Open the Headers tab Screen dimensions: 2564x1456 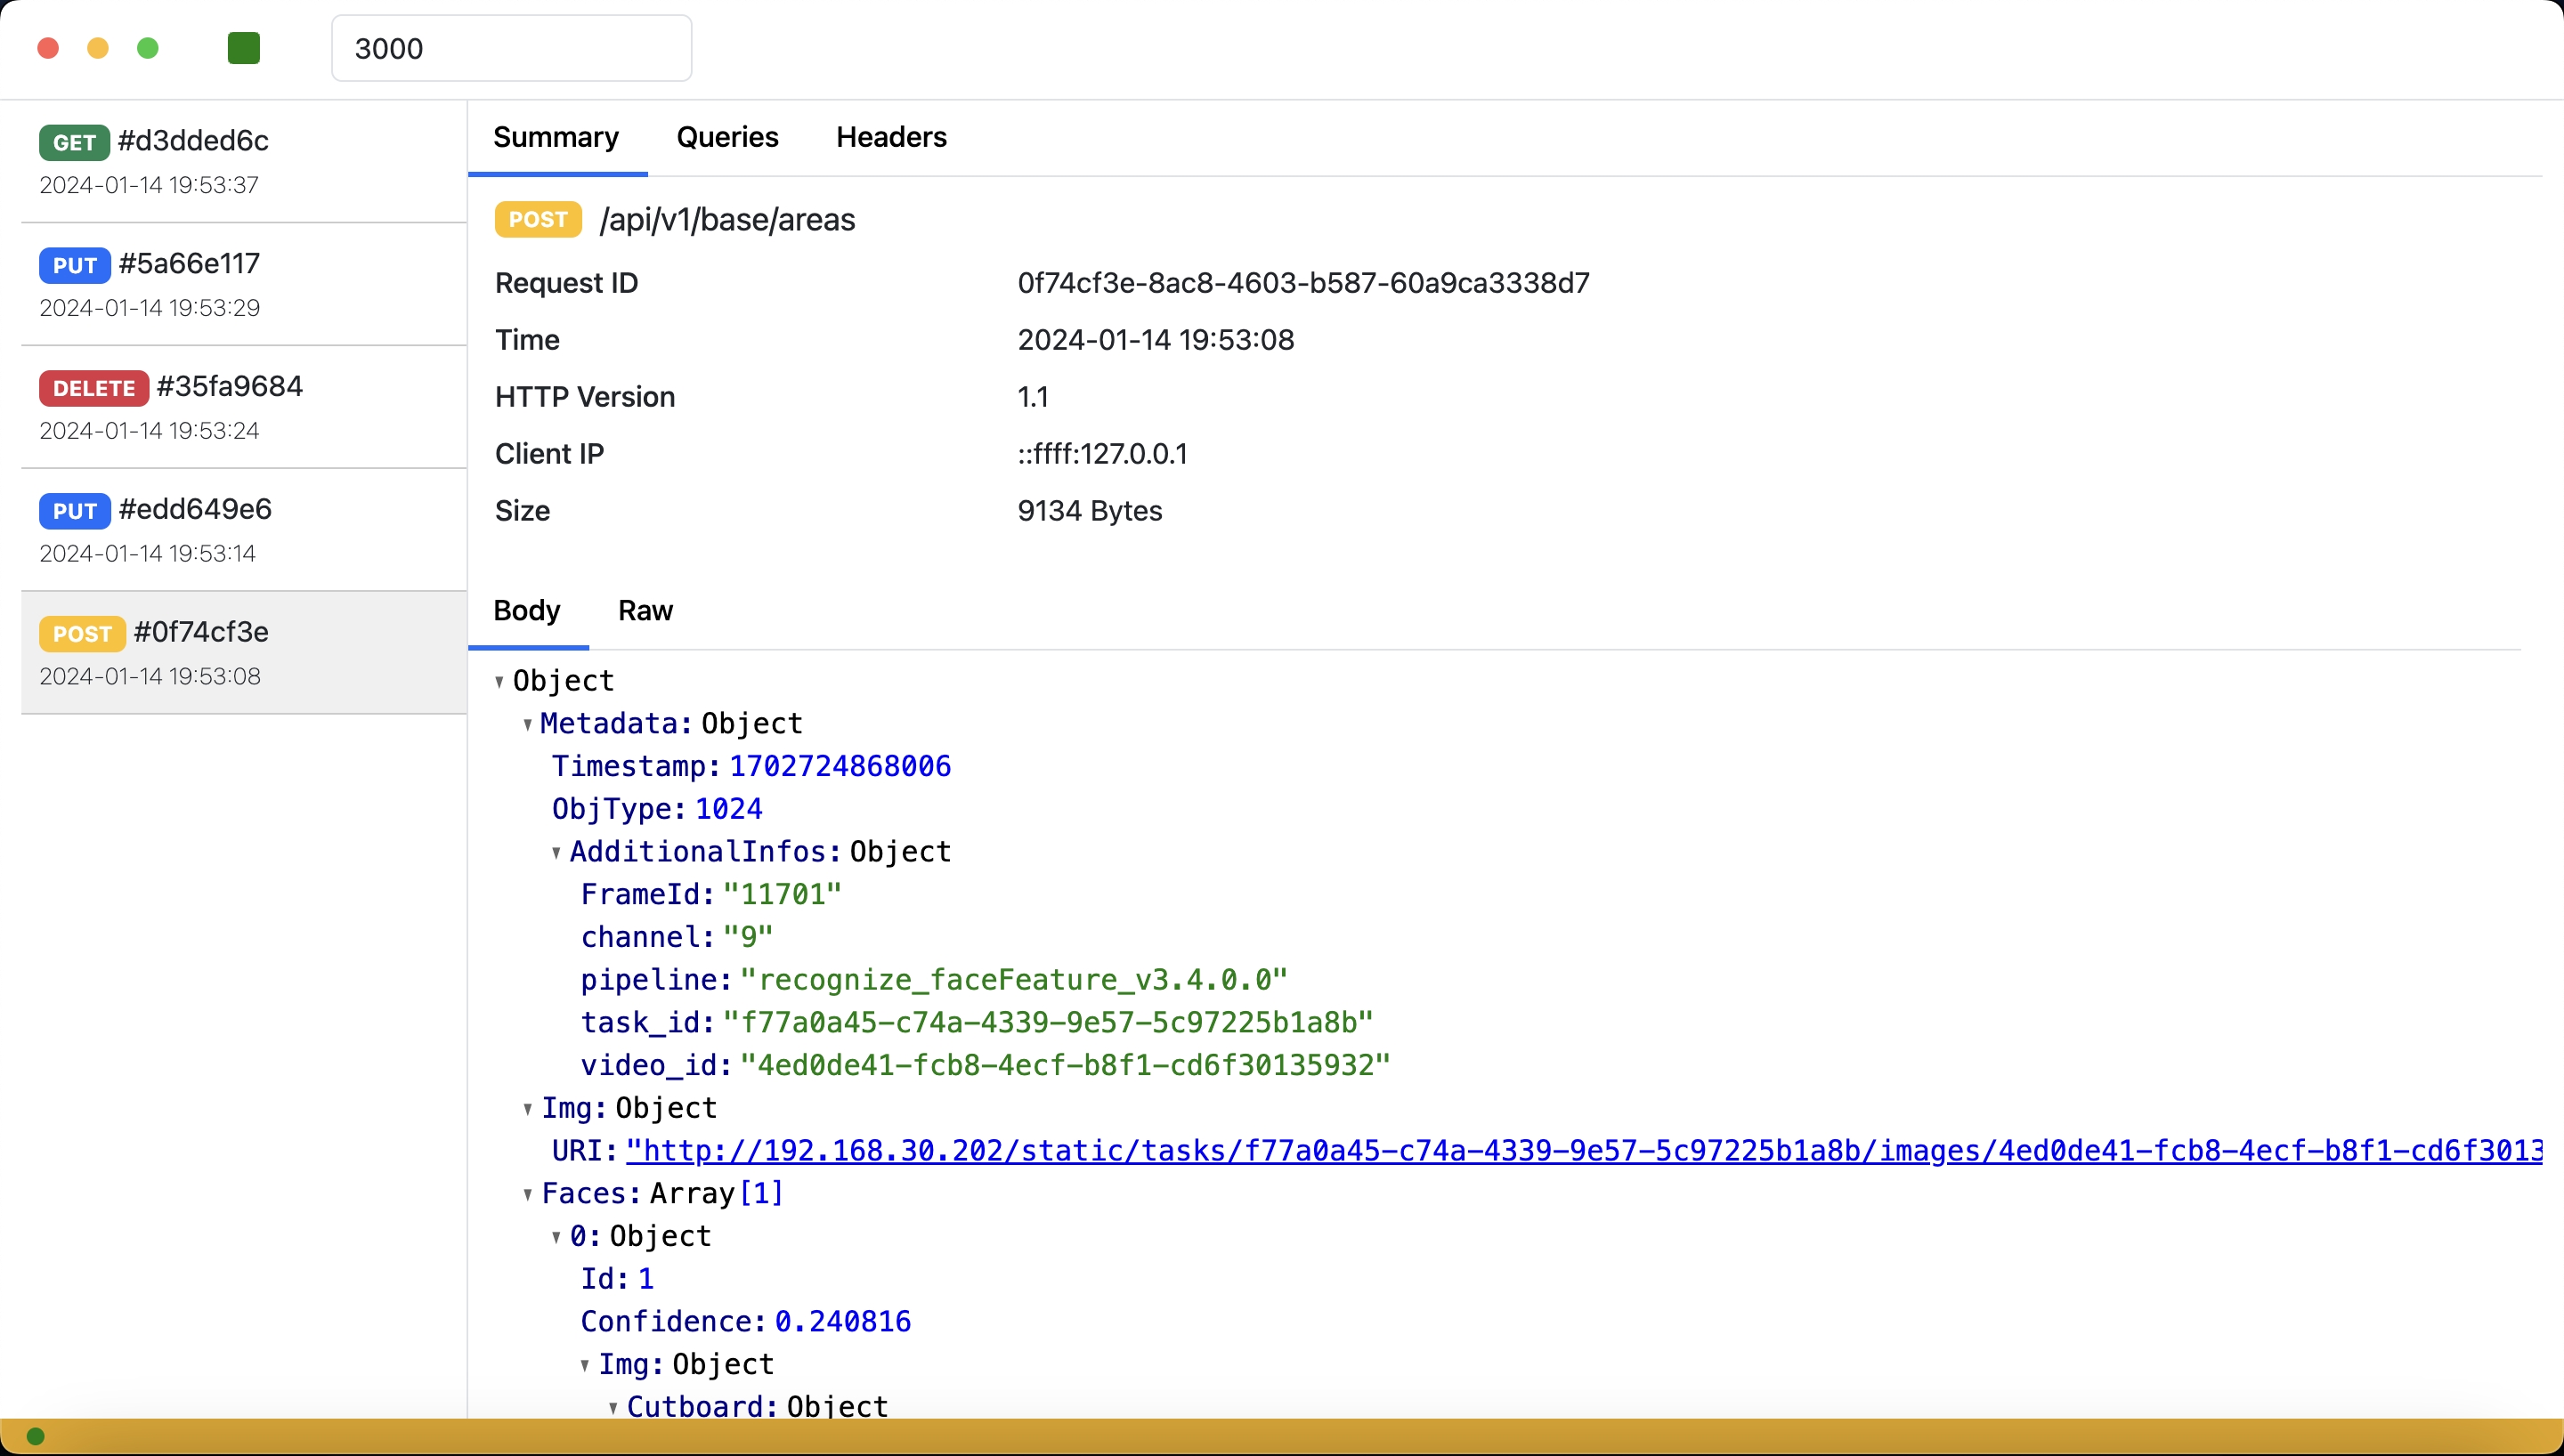pos(891,137)
